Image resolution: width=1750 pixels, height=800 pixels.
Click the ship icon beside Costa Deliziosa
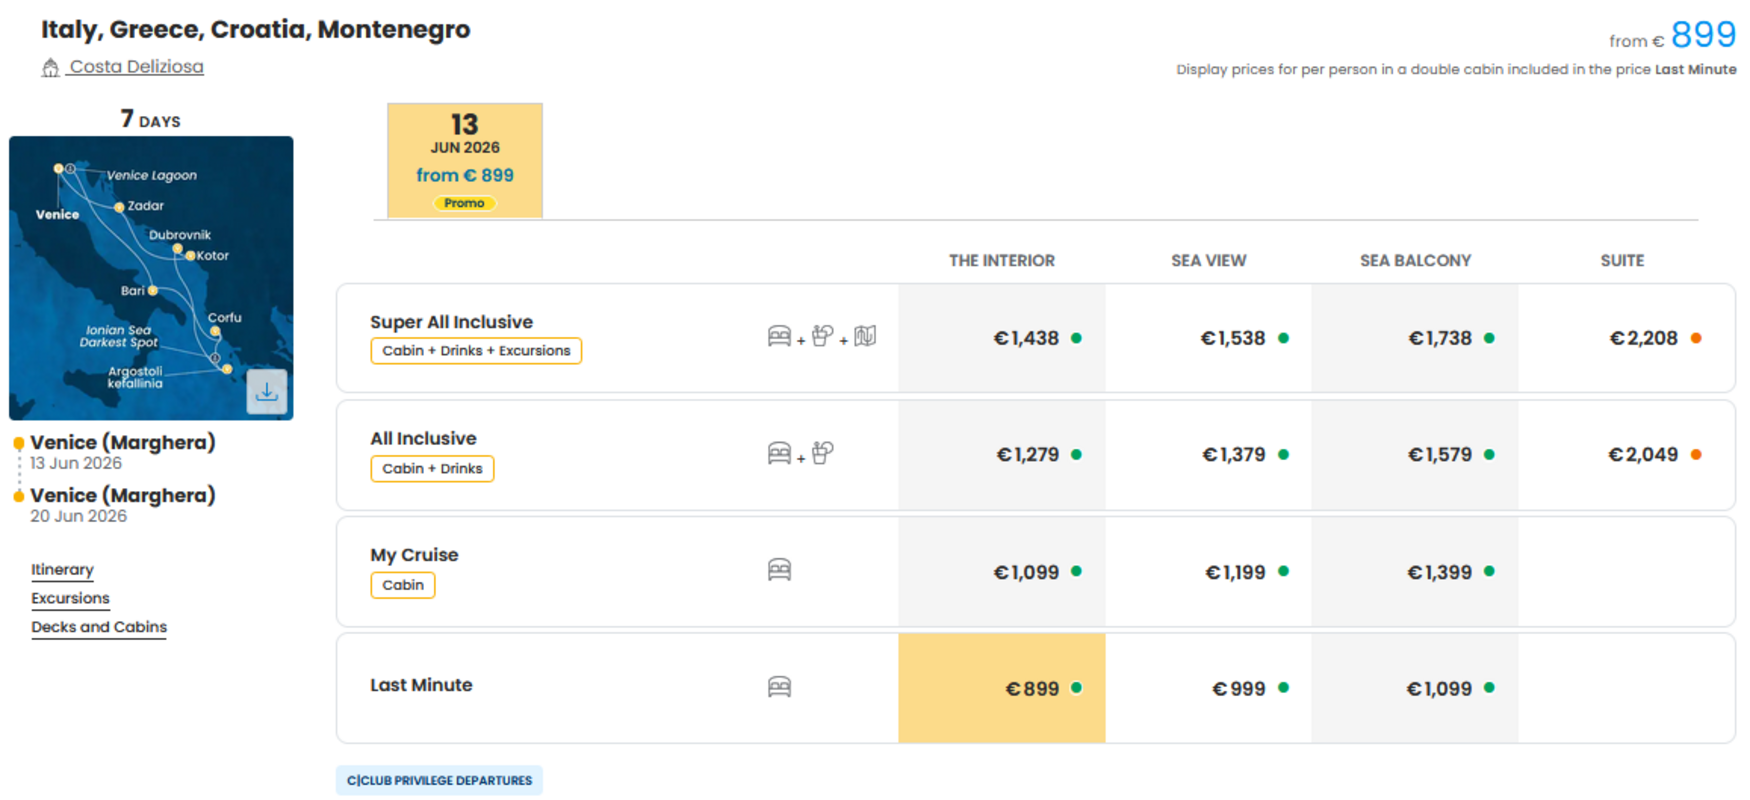(x=50, y=67)
